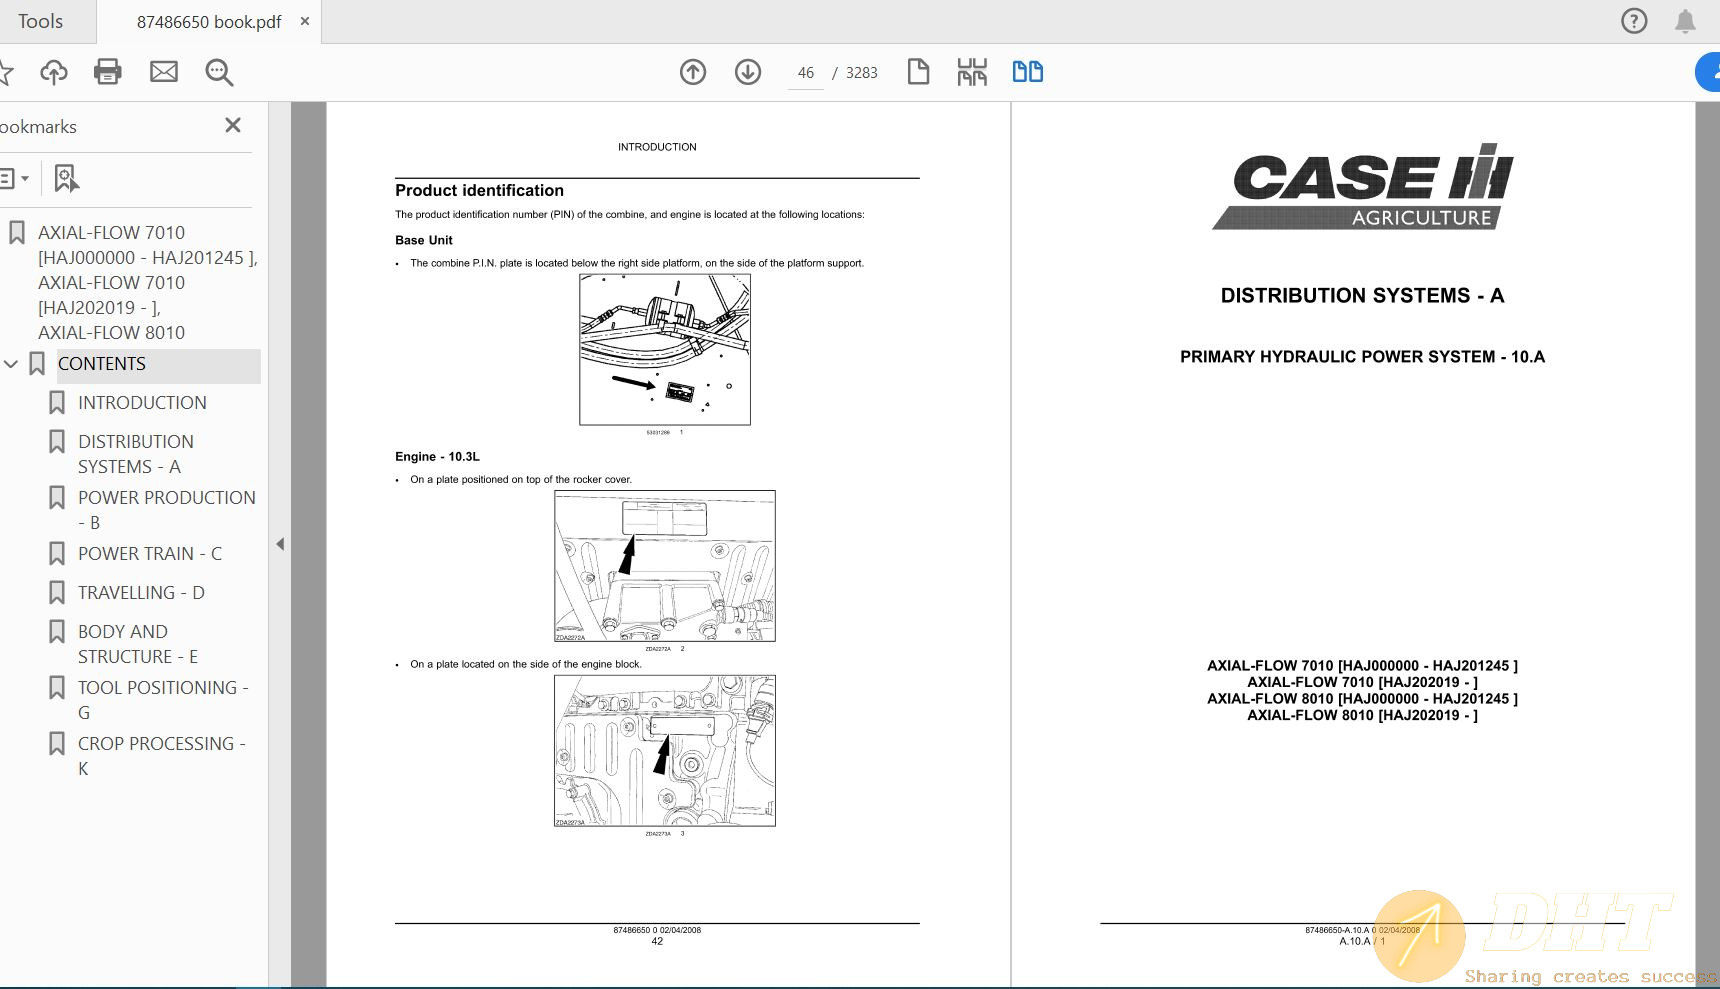
Task: Click the Engine - 10.3L subheading
Action: pos(437,457)
